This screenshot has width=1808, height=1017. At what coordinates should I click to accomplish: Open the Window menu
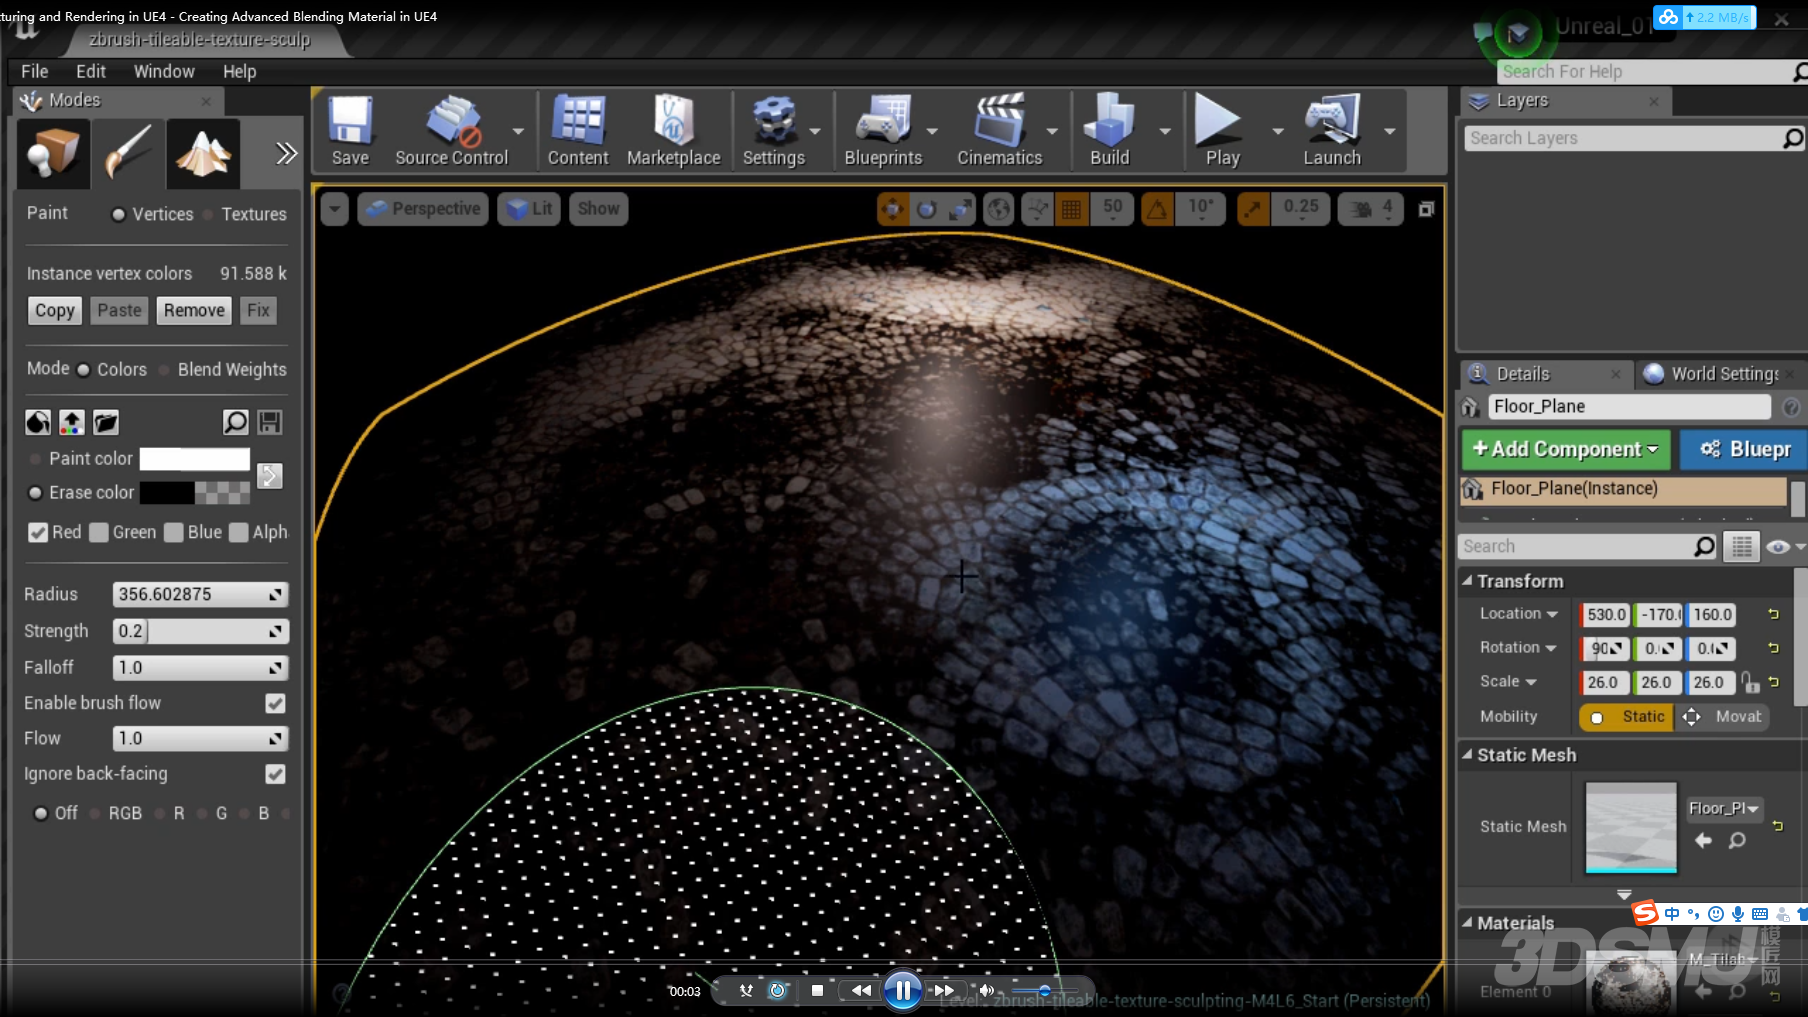(x=164, y=71)
